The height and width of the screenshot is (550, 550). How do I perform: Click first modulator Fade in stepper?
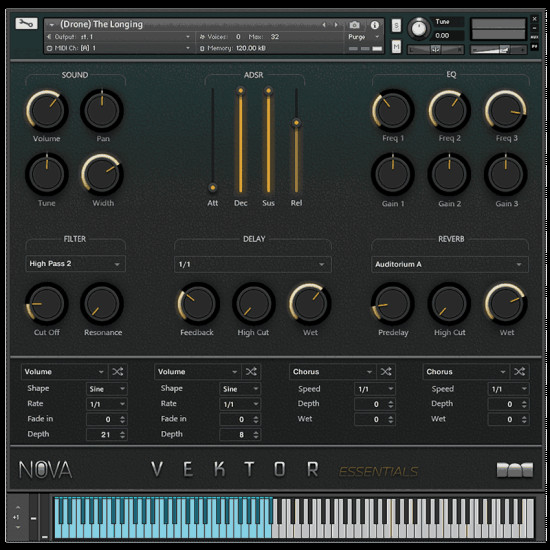tap(122, 419)
